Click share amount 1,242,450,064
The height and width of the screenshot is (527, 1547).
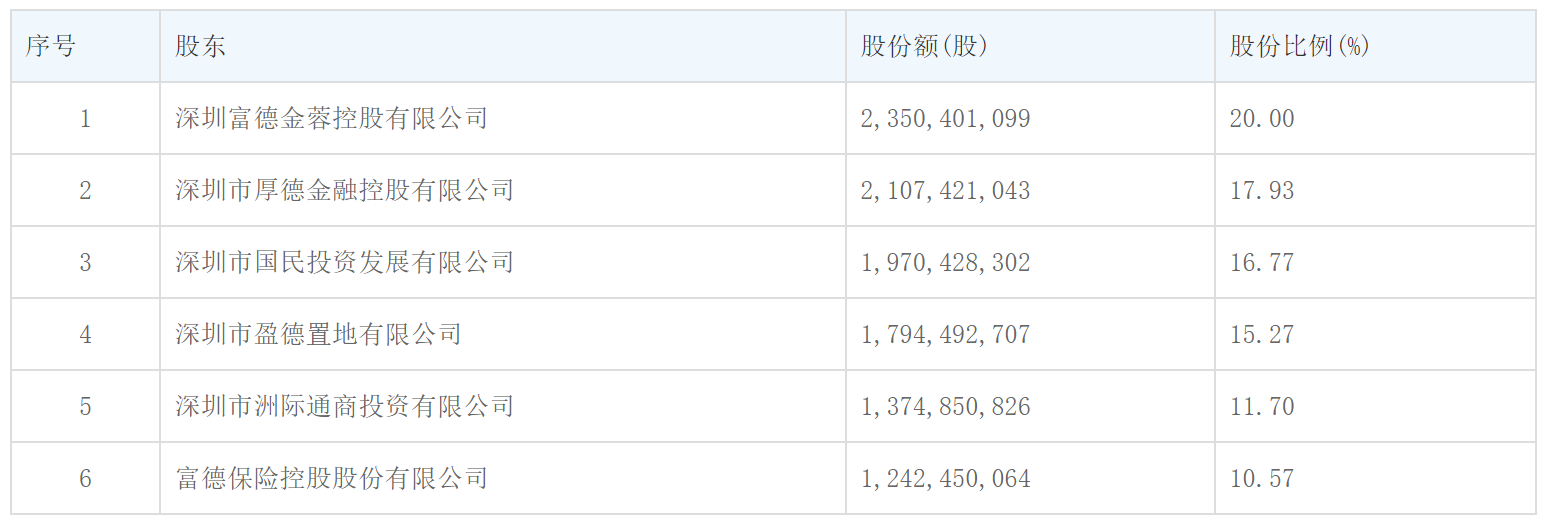945,479
